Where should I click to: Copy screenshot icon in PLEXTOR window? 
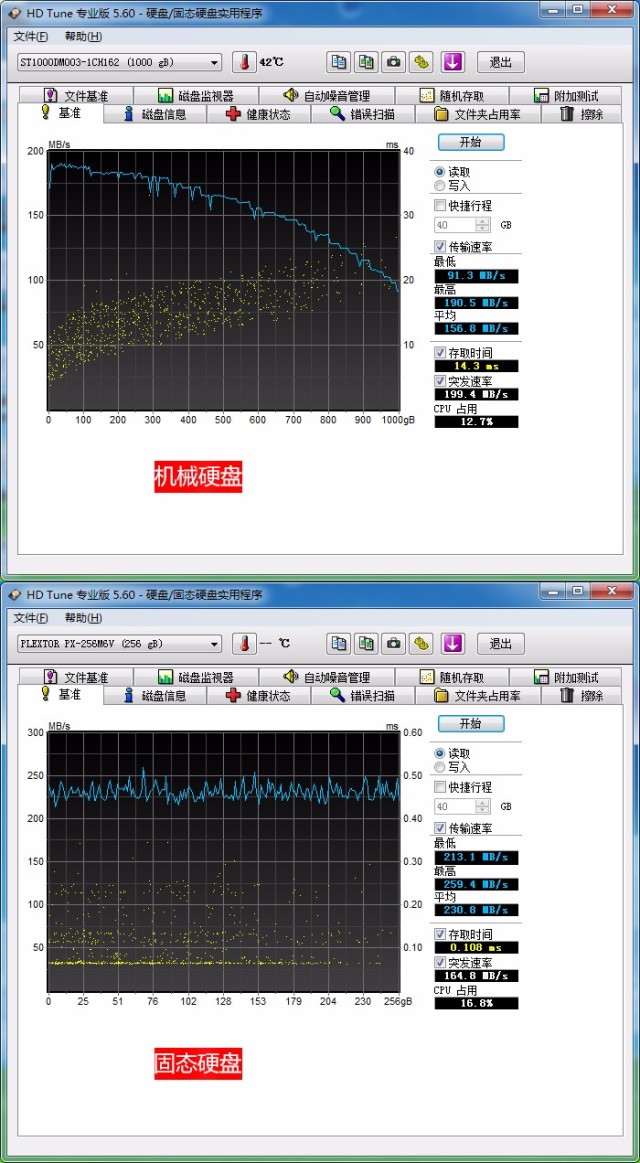366,643
